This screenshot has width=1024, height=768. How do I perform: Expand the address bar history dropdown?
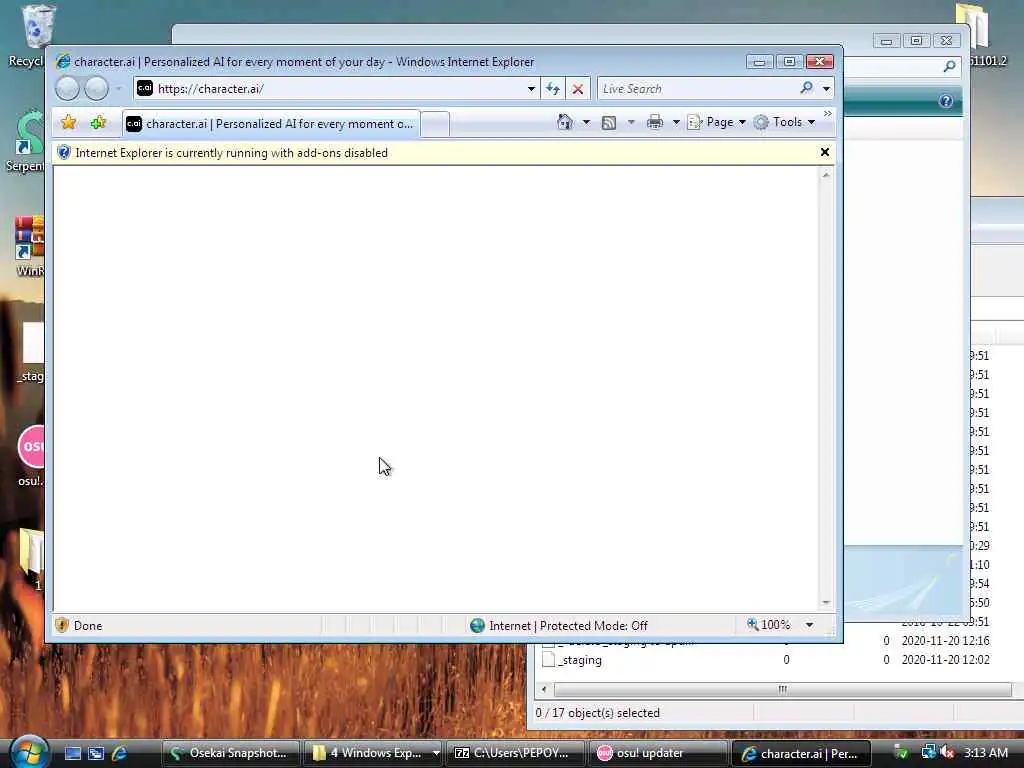click(x=531, y=89)
